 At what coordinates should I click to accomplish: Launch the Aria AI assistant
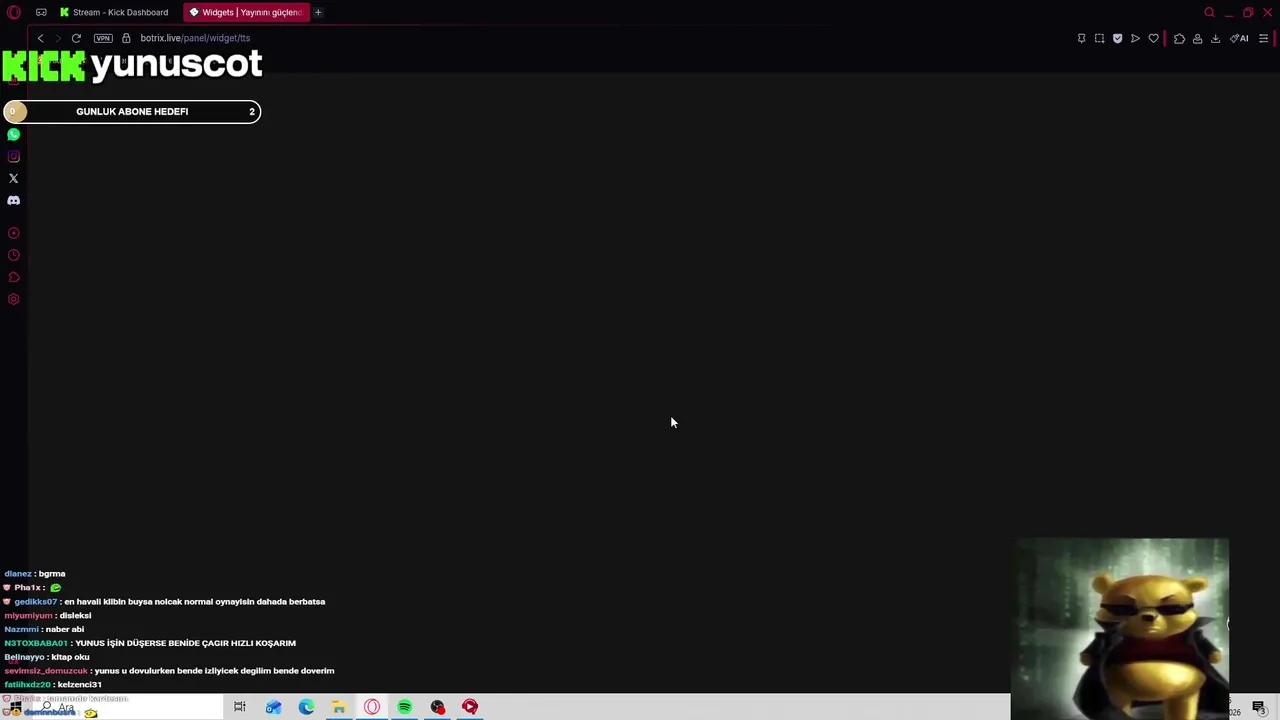click(1239, 38)
